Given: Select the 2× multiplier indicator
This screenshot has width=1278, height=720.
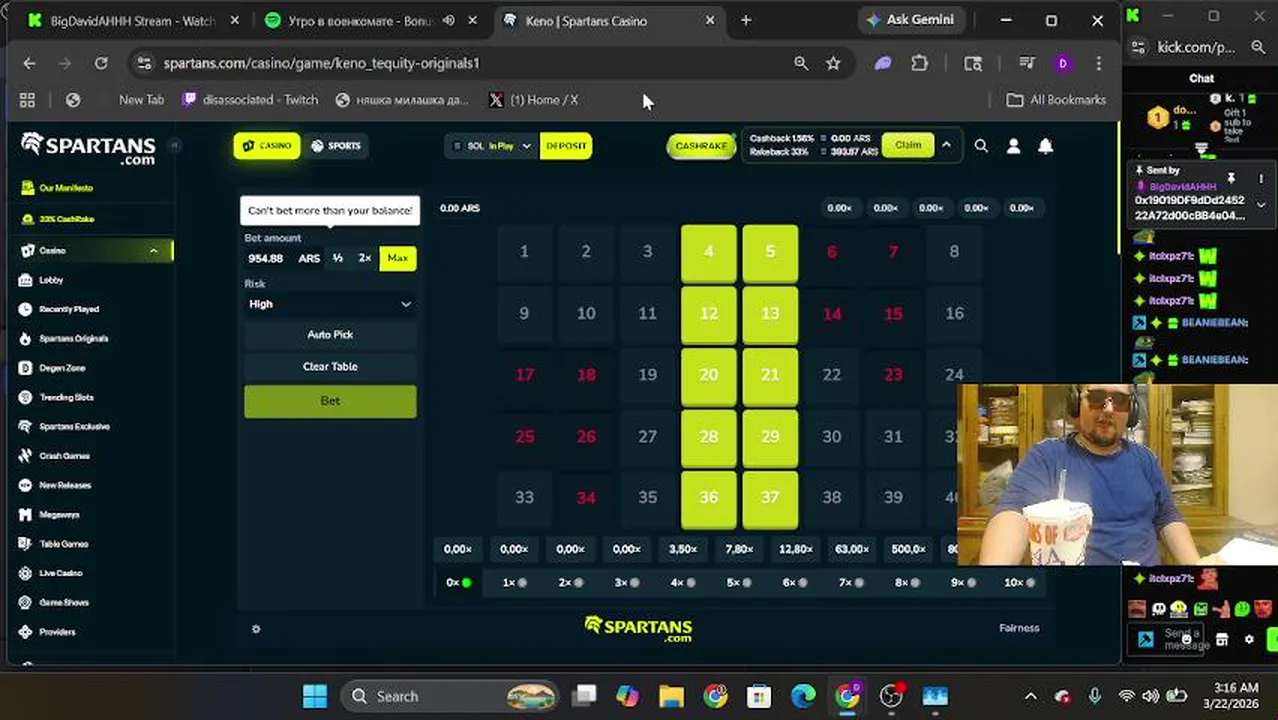Looking at the screenshot, I should (x=571, y=582).
